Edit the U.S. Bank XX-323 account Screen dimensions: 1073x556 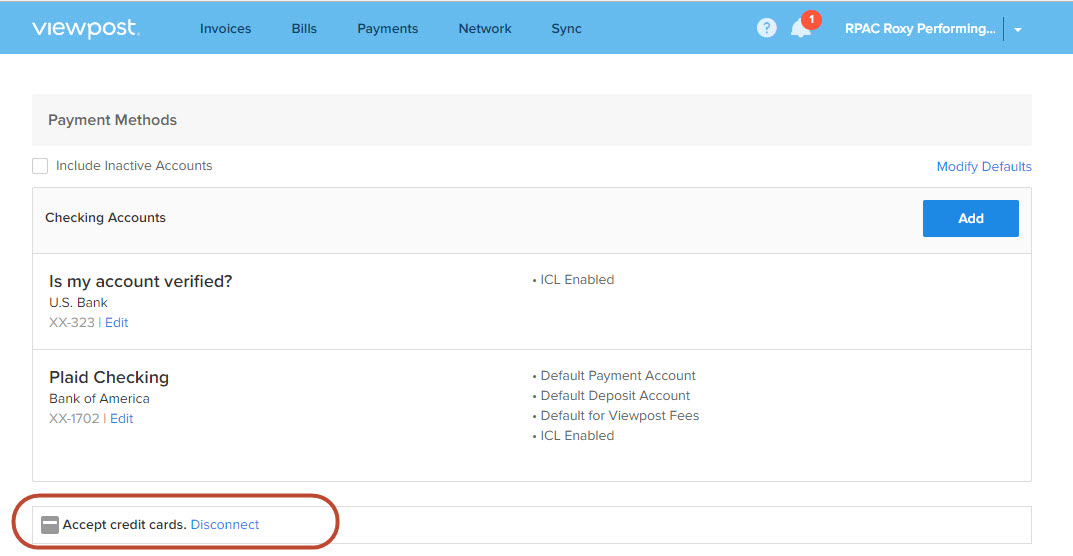pyautogui.click(x=116, y=323)
